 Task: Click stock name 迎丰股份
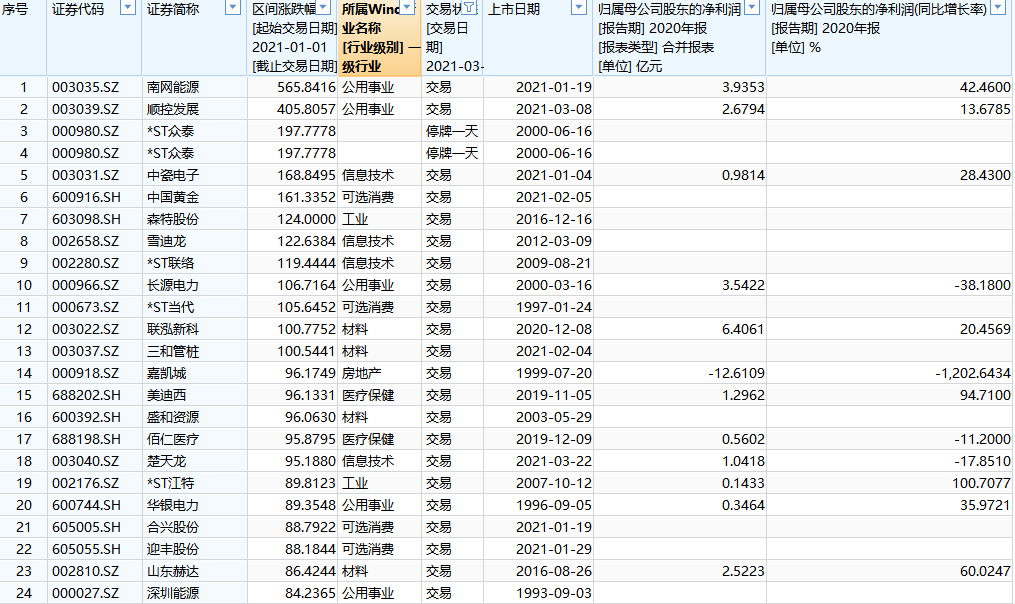[173, 550]
